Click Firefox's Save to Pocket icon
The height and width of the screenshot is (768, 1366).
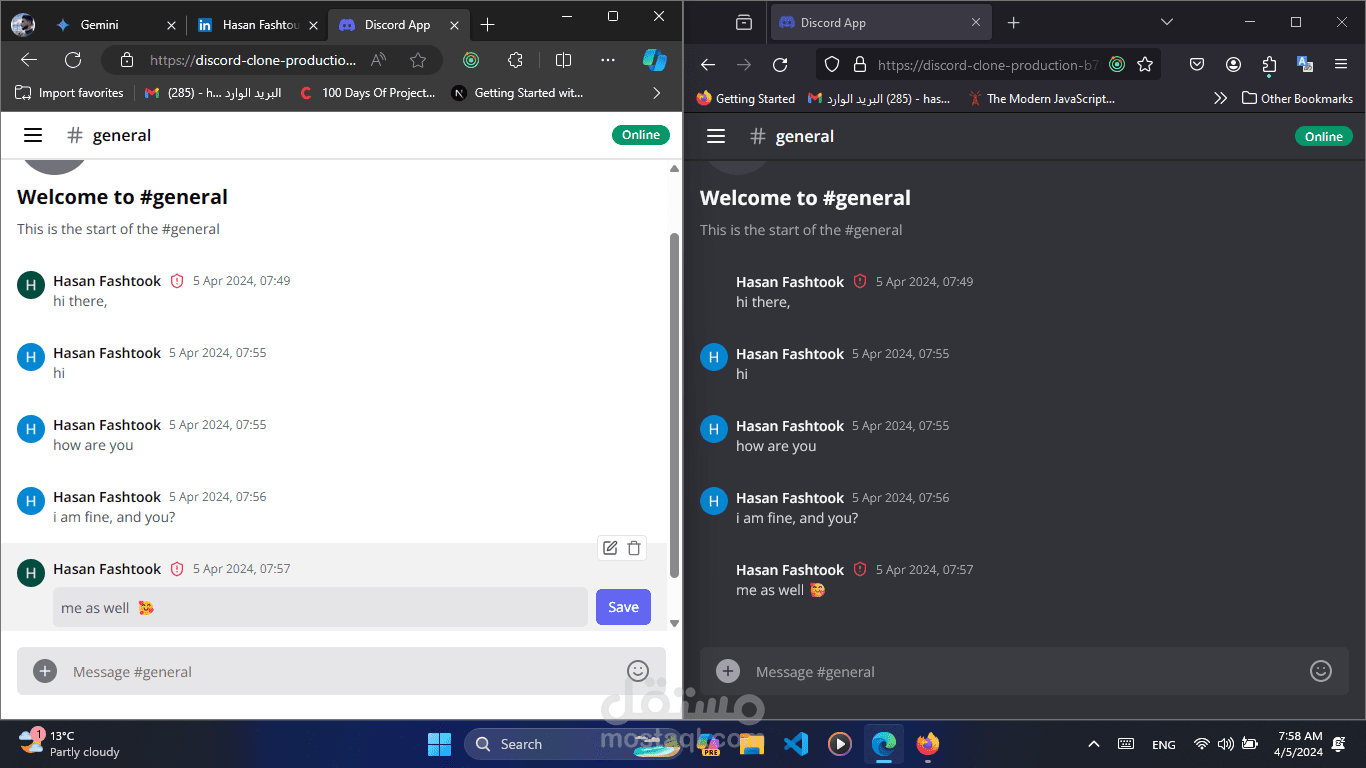tap(1197, 64)
